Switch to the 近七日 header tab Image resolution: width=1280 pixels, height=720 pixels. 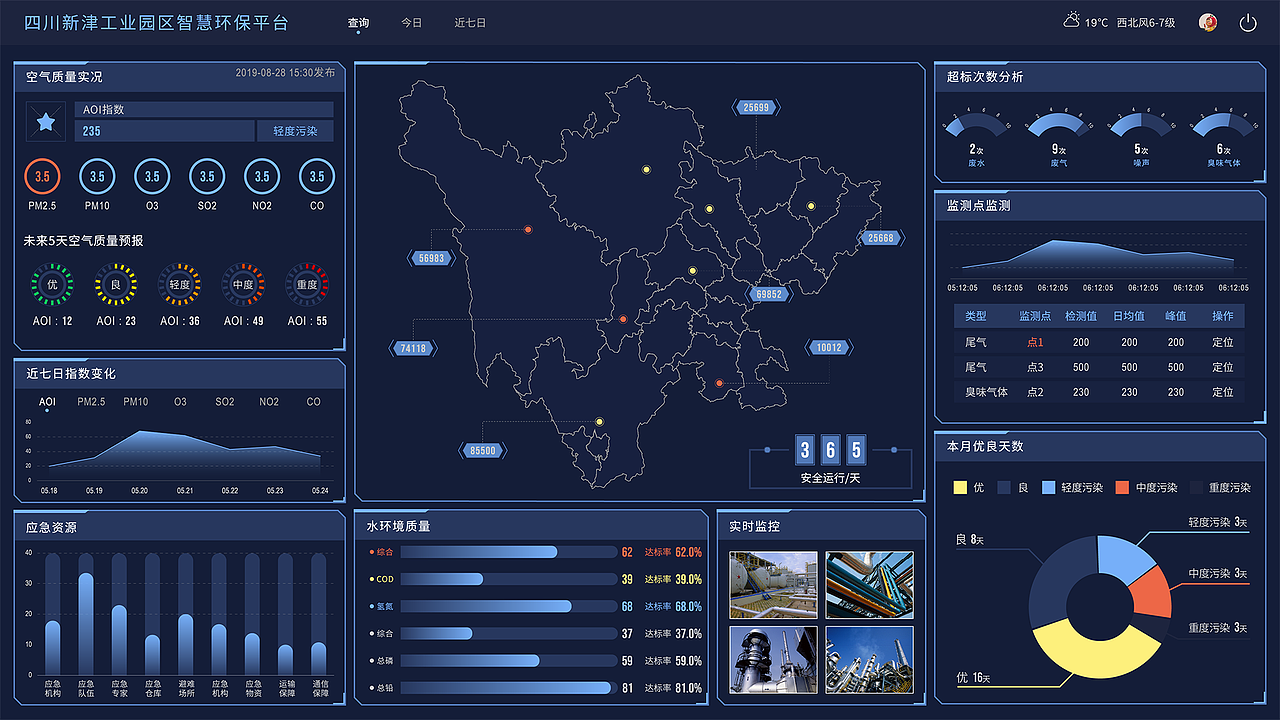[x=470, y=23]
